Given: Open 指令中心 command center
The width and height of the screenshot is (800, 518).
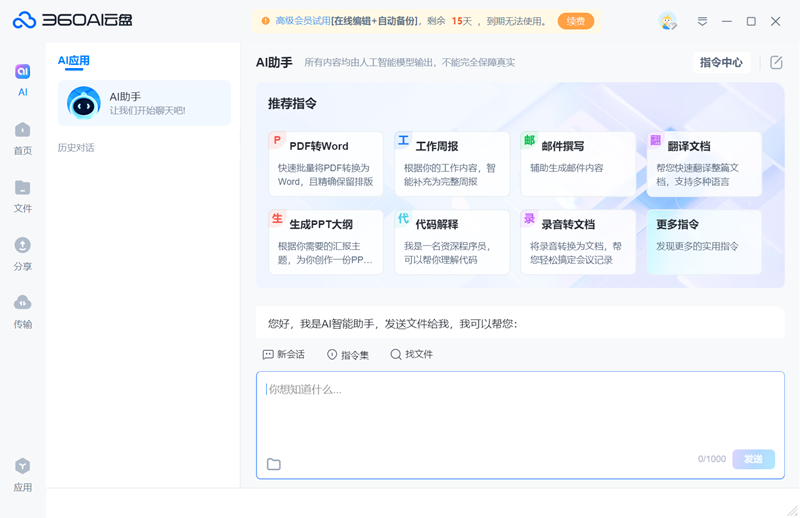Looking at the screenshot, I should pos(721,62).
